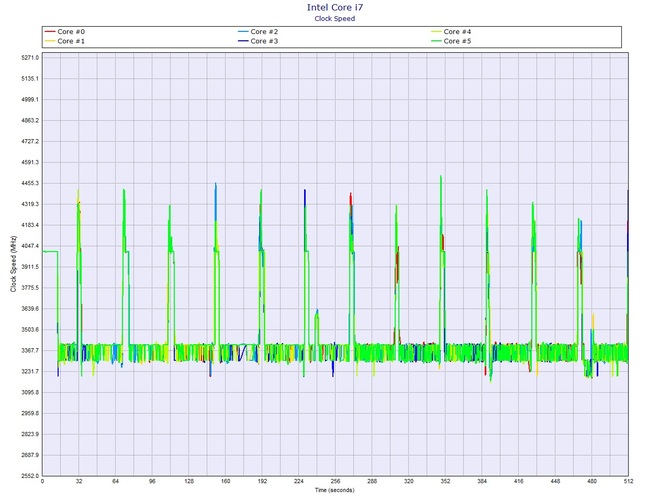Click the Core #3 legend label

pyautogui.click(x=264, y=41)
